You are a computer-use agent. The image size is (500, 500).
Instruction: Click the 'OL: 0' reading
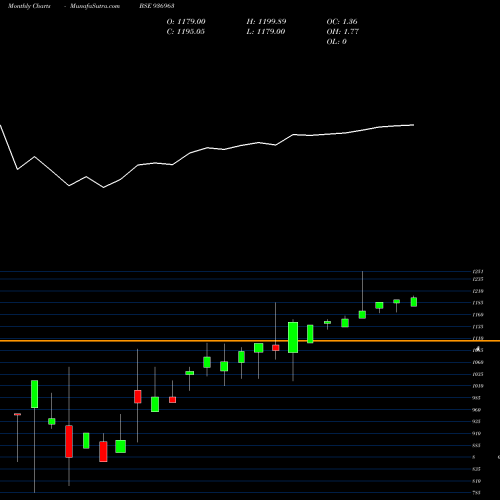[336, 42]
